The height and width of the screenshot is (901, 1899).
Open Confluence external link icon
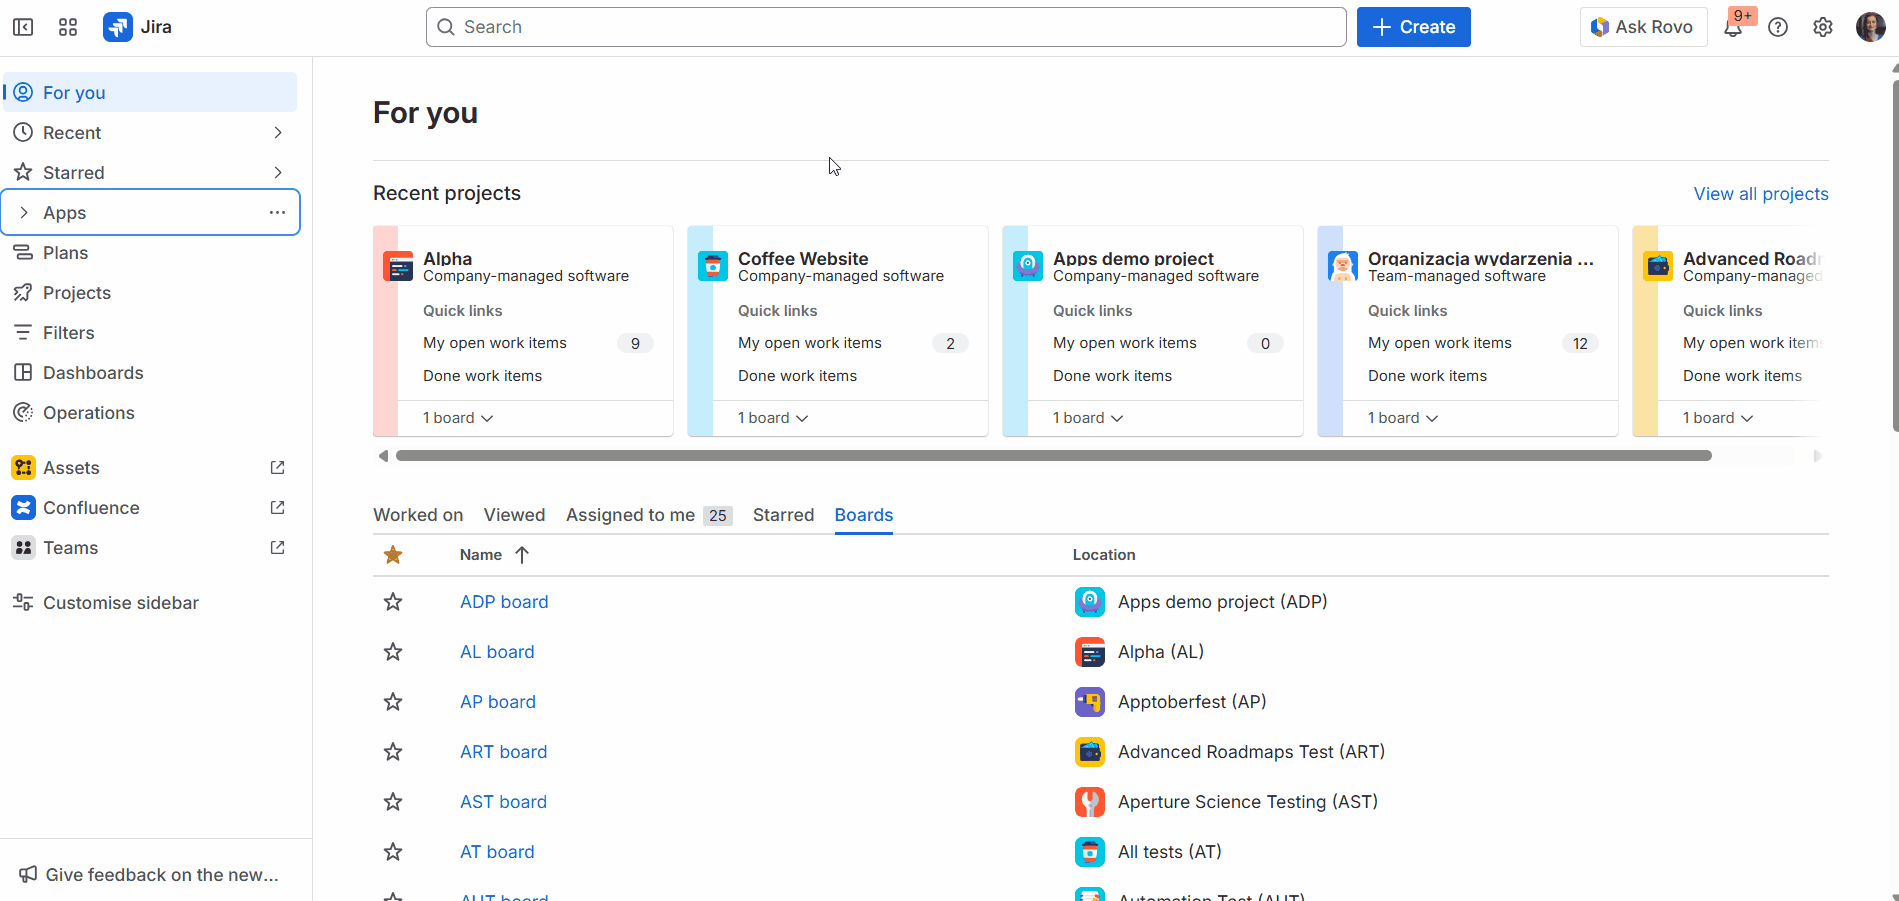click(277, 507)
